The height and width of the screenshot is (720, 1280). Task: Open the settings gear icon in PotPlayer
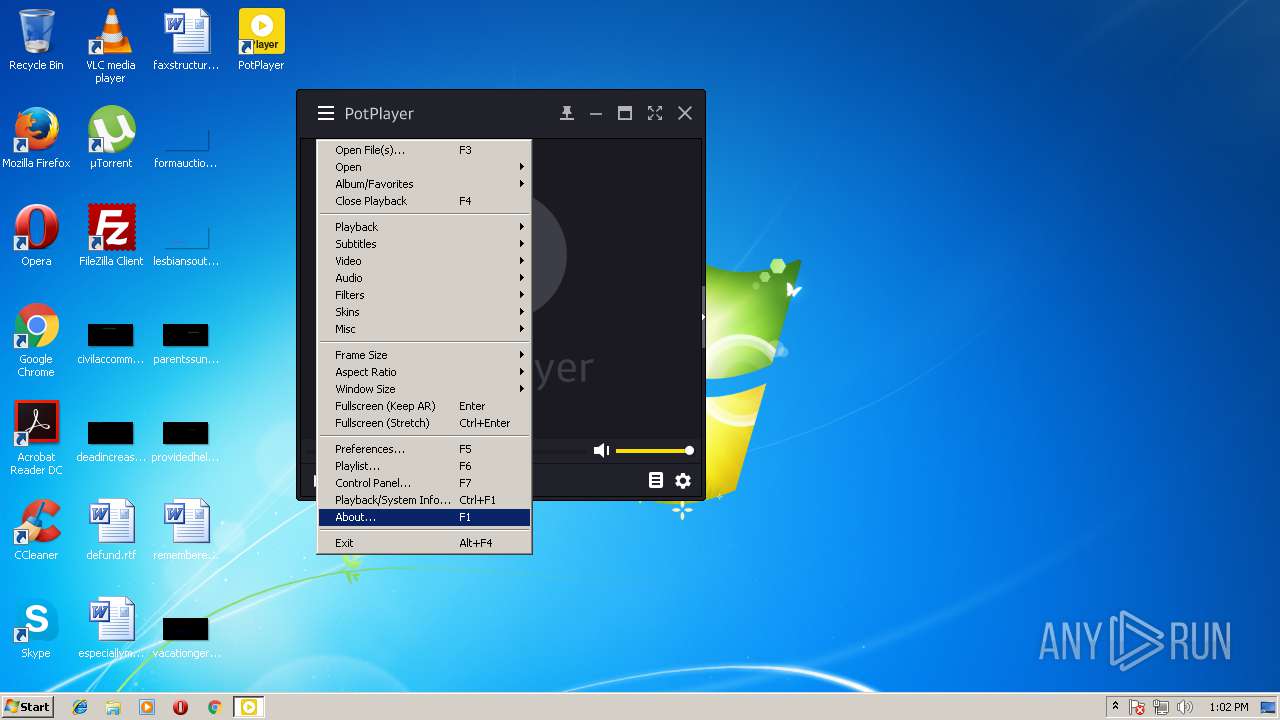(683, 481)
